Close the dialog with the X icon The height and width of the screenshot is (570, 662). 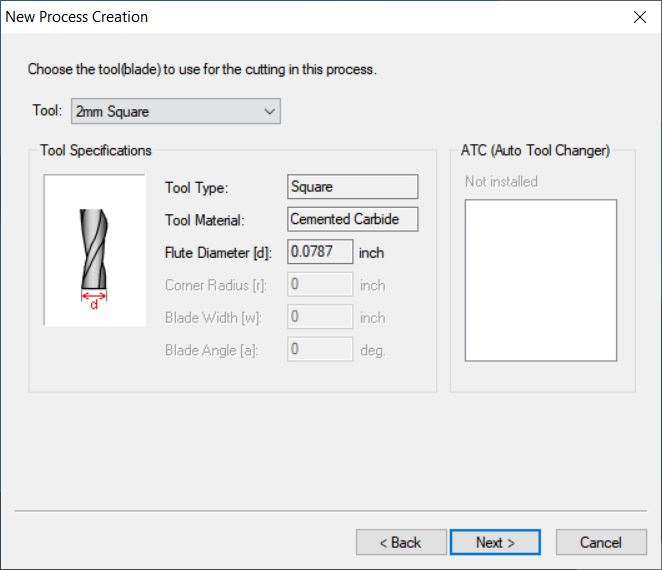(x=640, y=17)
